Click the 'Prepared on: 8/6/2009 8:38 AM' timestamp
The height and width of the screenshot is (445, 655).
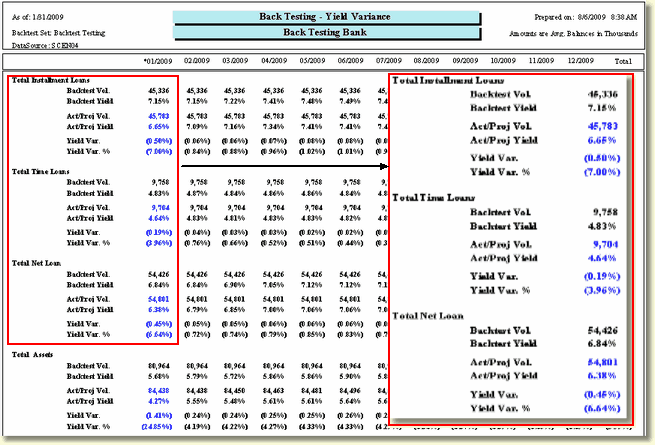[x=586, y=17]
